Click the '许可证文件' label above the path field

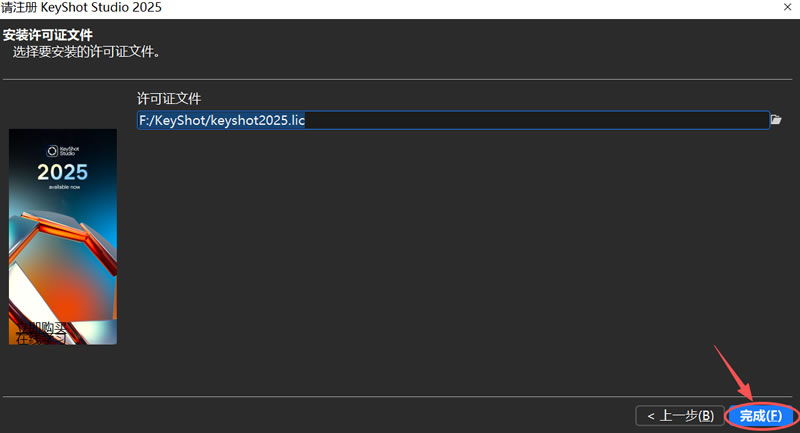[x=170, y=98]
